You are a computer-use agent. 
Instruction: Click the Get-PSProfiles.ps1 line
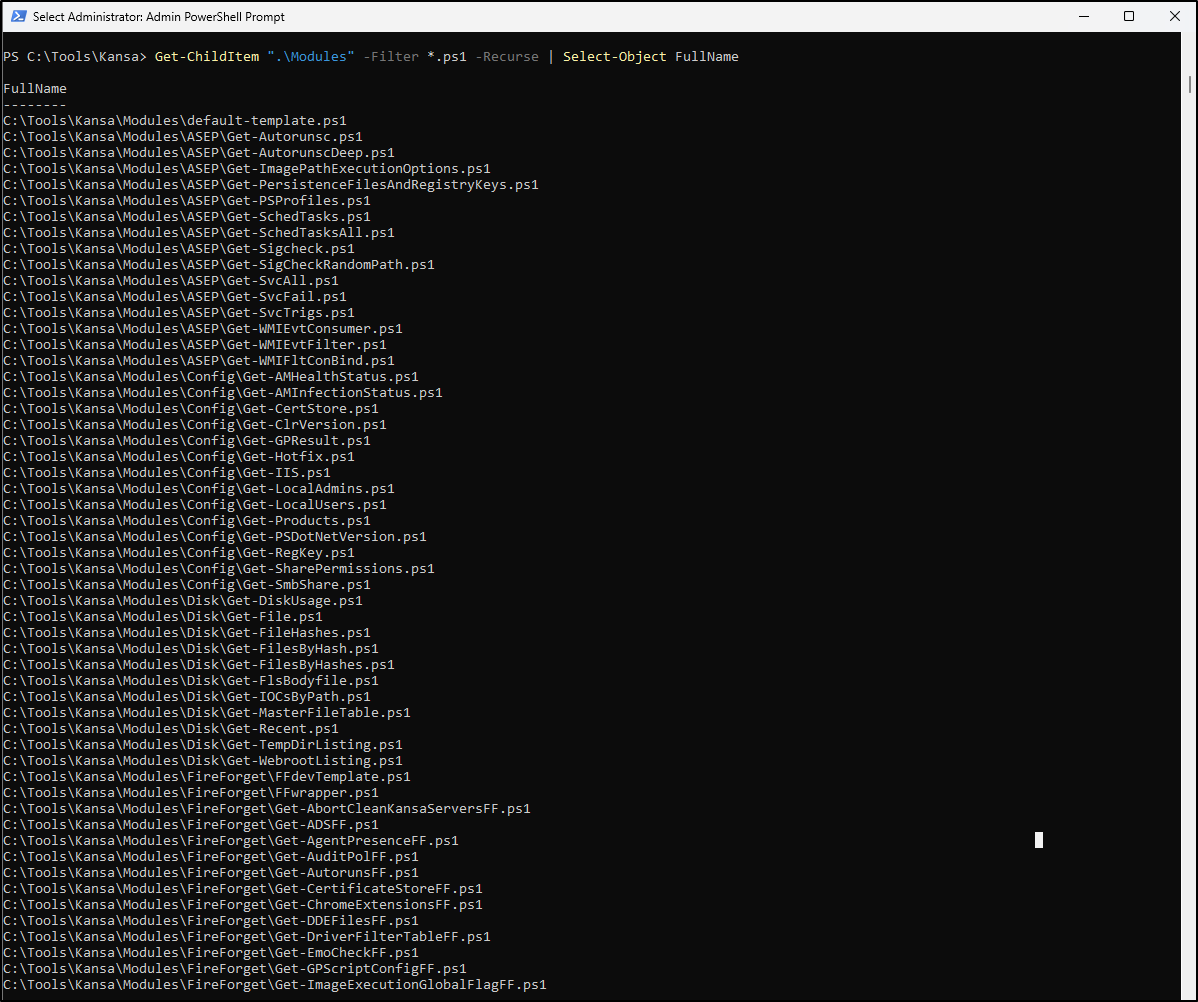click(x=187, y=201)
